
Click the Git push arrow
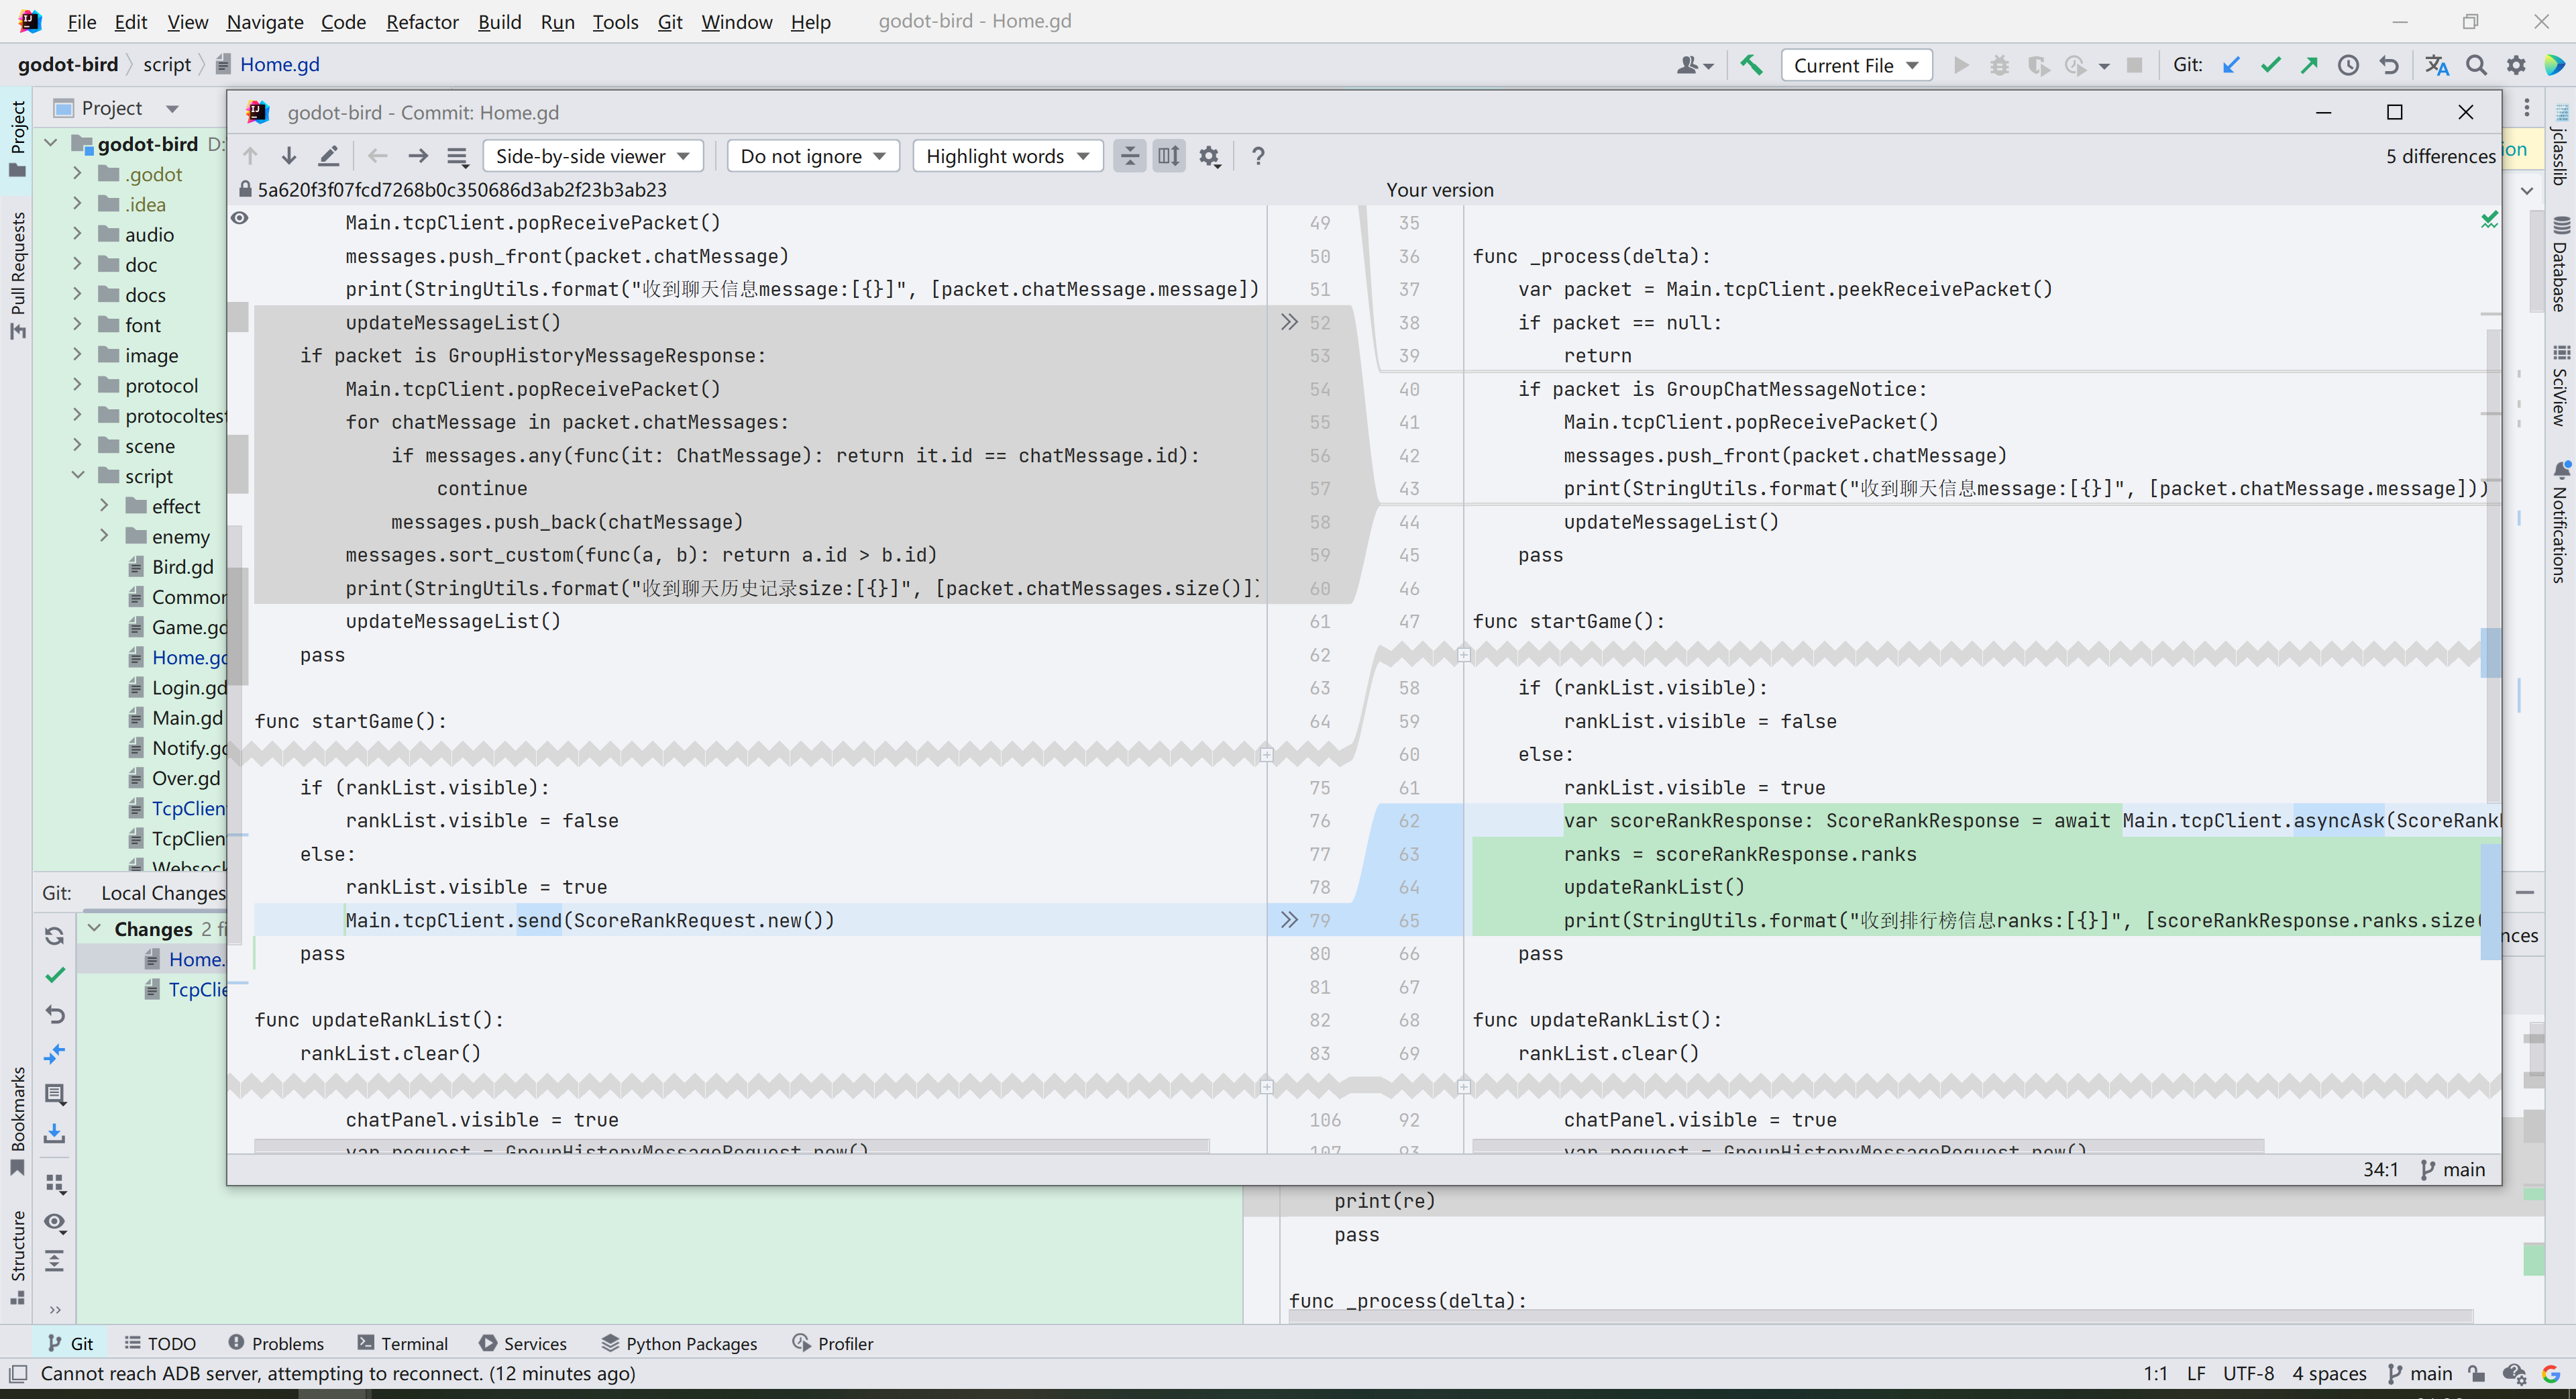(2309, 65)
